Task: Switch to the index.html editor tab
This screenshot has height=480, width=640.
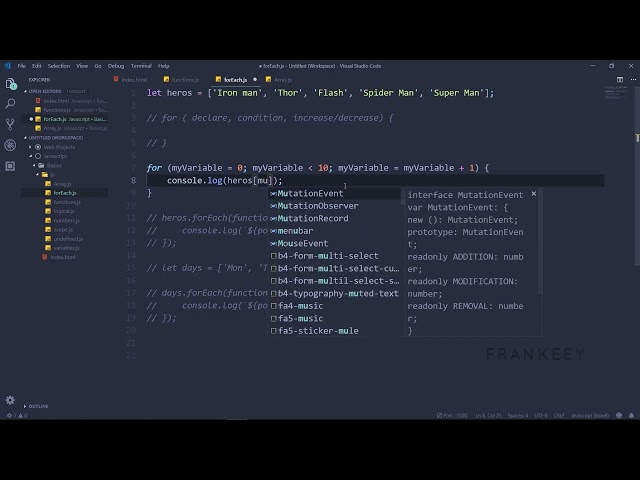Action: point(131,80)
